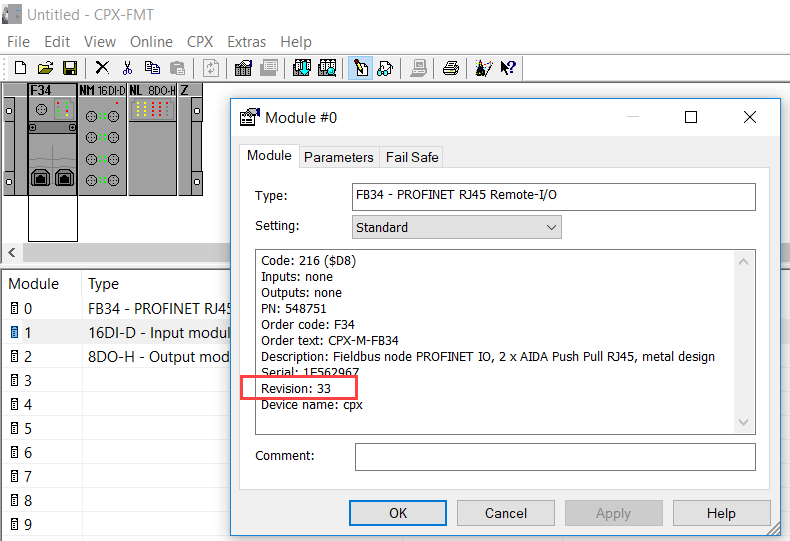Select the Module tab
790x541 pixels.
[x=269, y=156]
